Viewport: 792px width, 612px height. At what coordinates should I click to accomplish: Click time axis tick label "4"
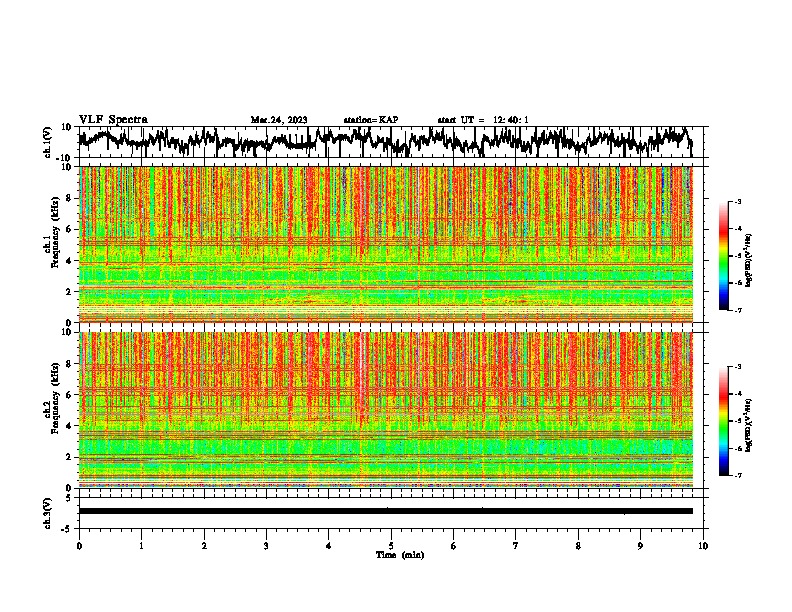click(329, 546)
